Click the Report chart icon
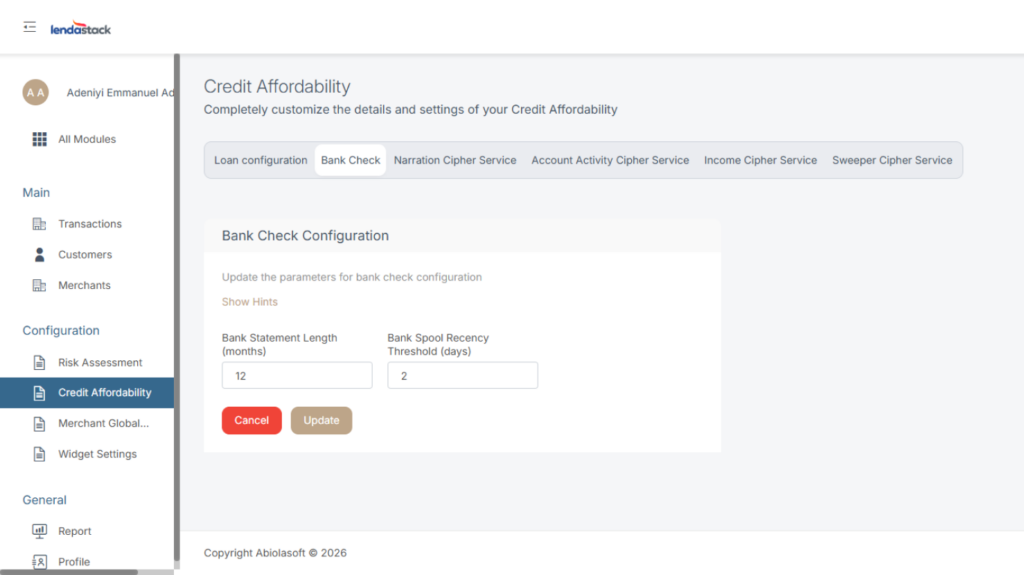The height and width of the screenshot is (575, 1024). point(40,531)
